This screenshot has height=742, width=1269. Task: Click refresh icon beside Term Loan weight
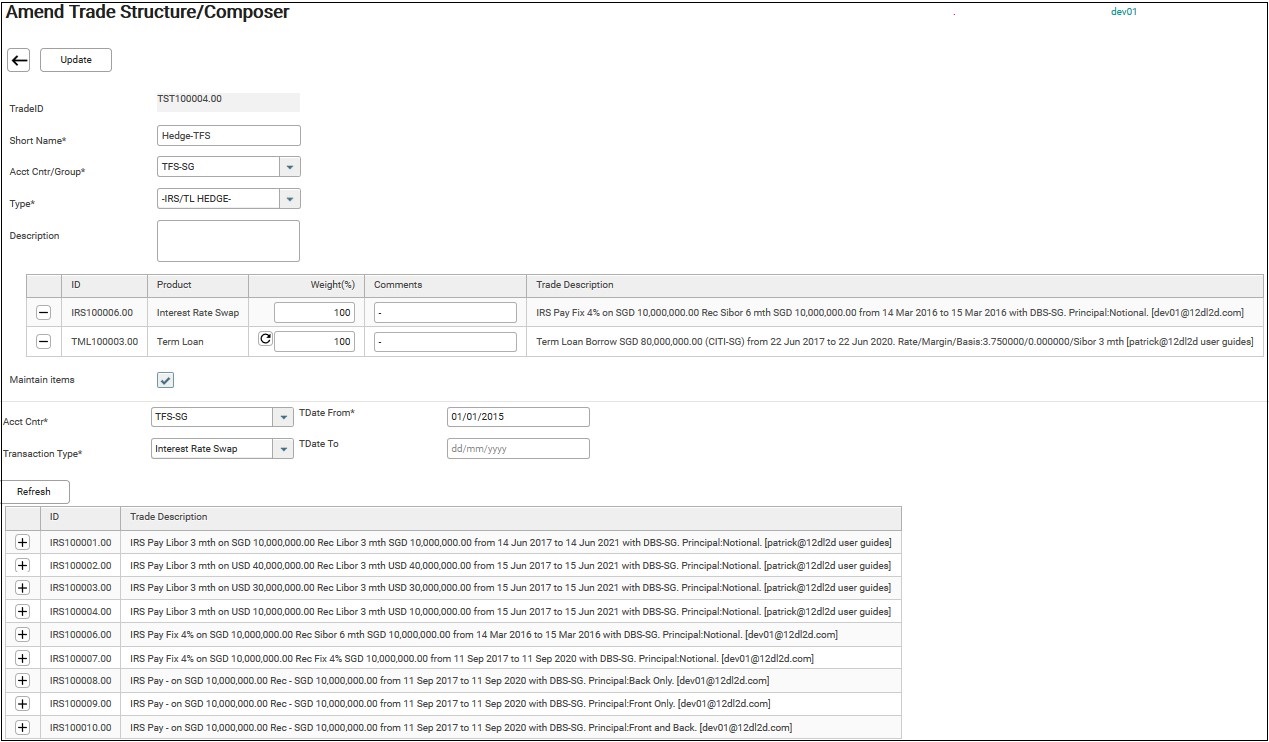click(265, 340)
